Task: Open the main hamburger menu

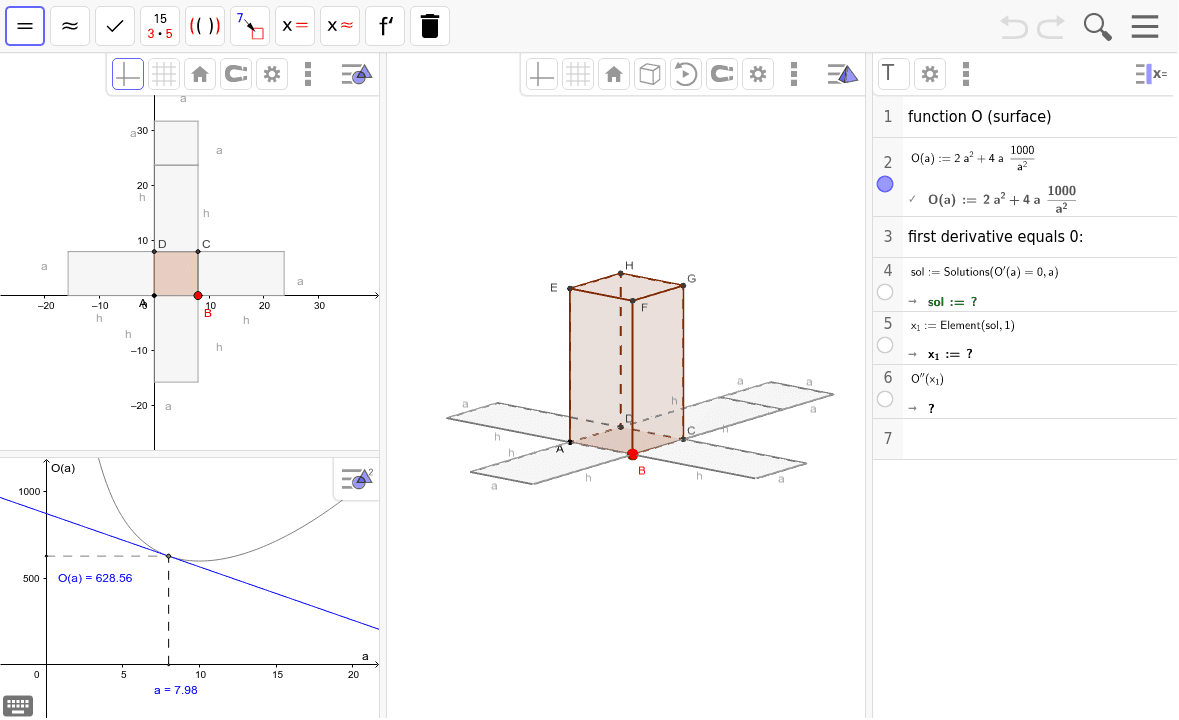Action: pyautogui.click(x=1144, y=26)
